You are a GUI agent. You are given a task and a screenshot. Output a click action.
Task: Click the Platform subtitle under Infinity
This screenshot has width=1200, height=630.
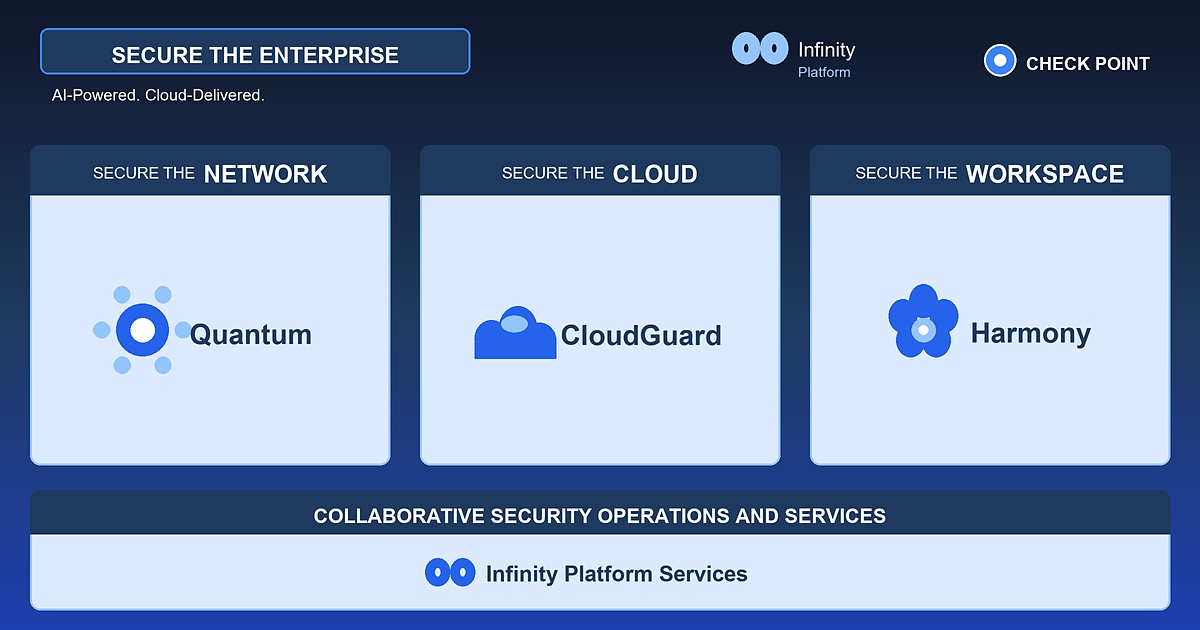(824, 72)
